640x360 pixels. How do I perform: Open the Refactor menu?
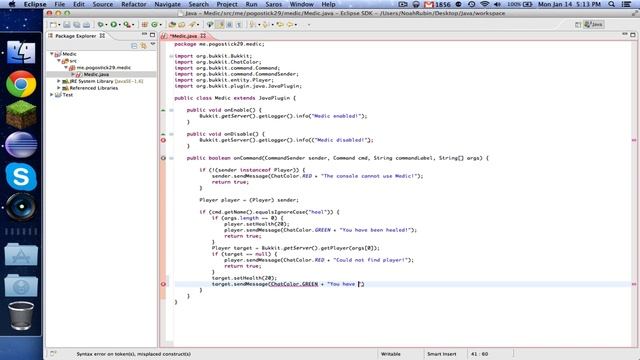[133, 4]
